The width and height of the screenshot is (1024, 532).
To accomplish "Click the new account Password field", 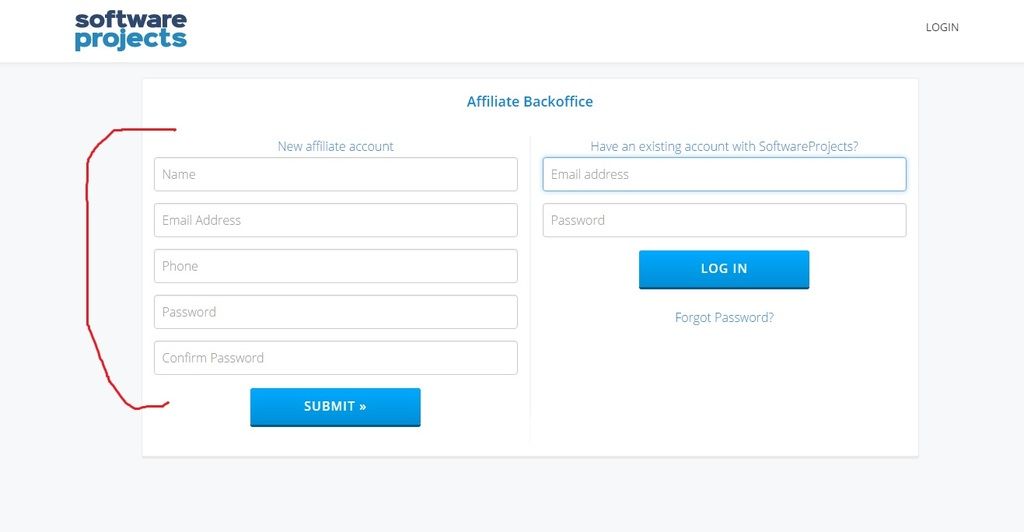I will pyautogui.click(x=336, y=312).
